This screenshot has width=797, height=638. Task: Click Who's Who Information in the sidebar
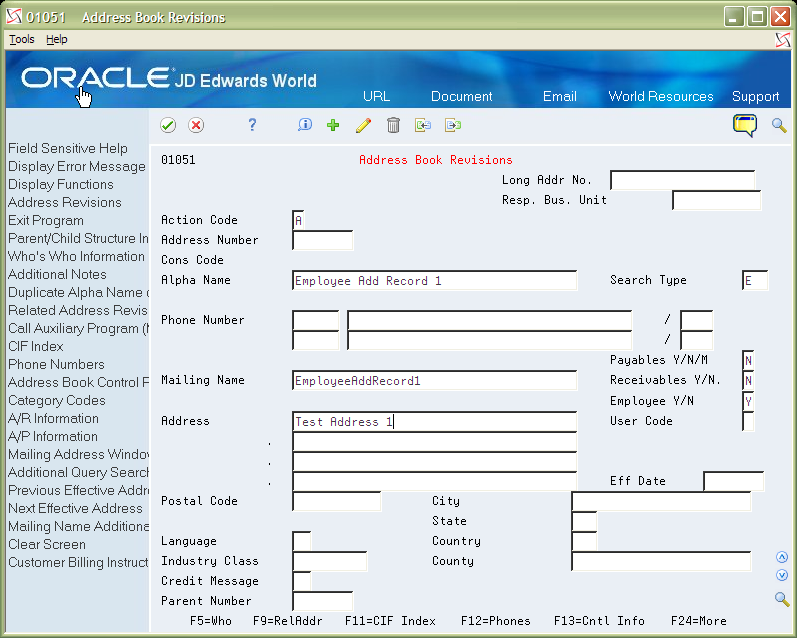click(x=76, y=256)
